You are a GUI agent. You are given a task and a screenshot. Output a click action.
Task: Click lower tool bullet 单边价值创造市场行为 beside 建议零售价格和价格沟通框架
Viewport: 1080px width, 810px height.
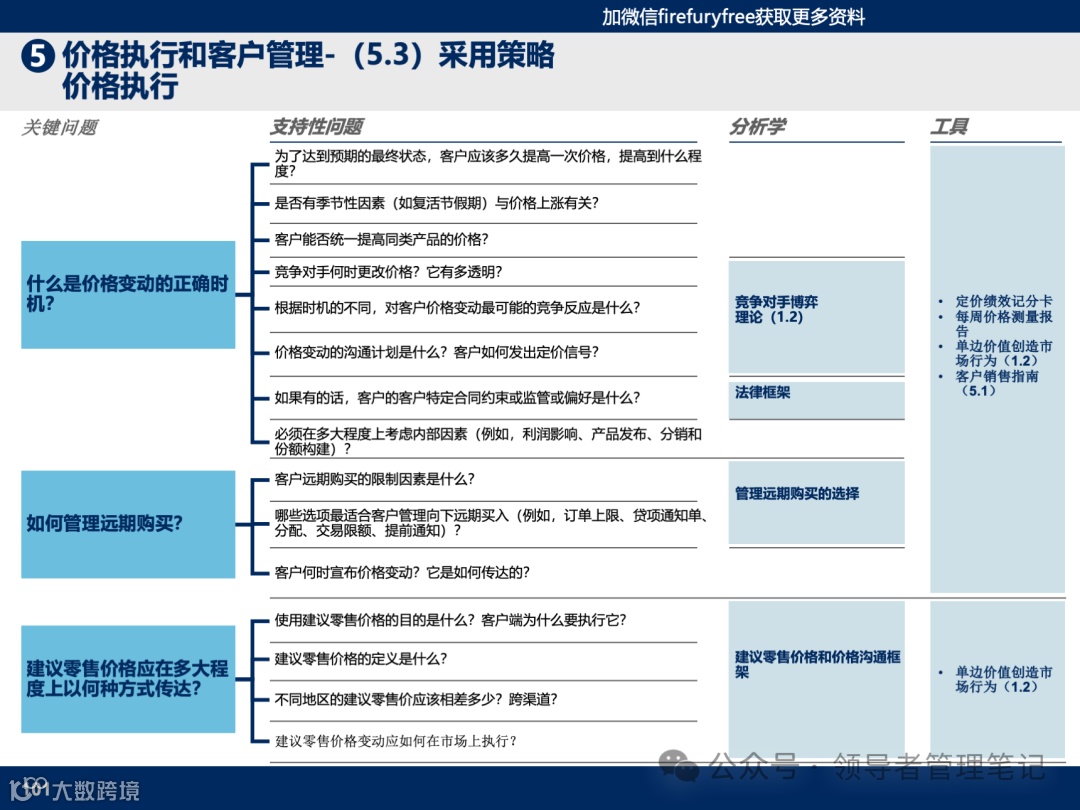(x=1004, y=679)
